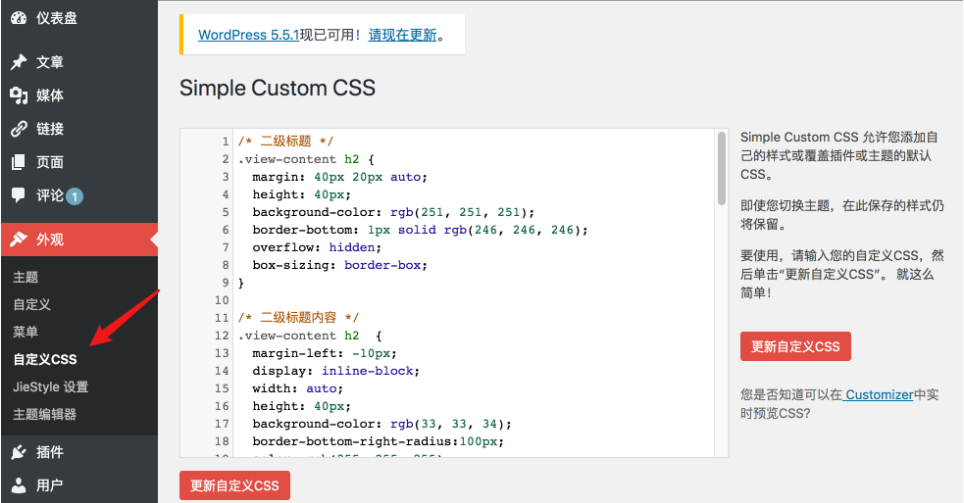964x503 pixels.
Task: Click the Simple Custom CSS page heading
Action: pos(277,88)
